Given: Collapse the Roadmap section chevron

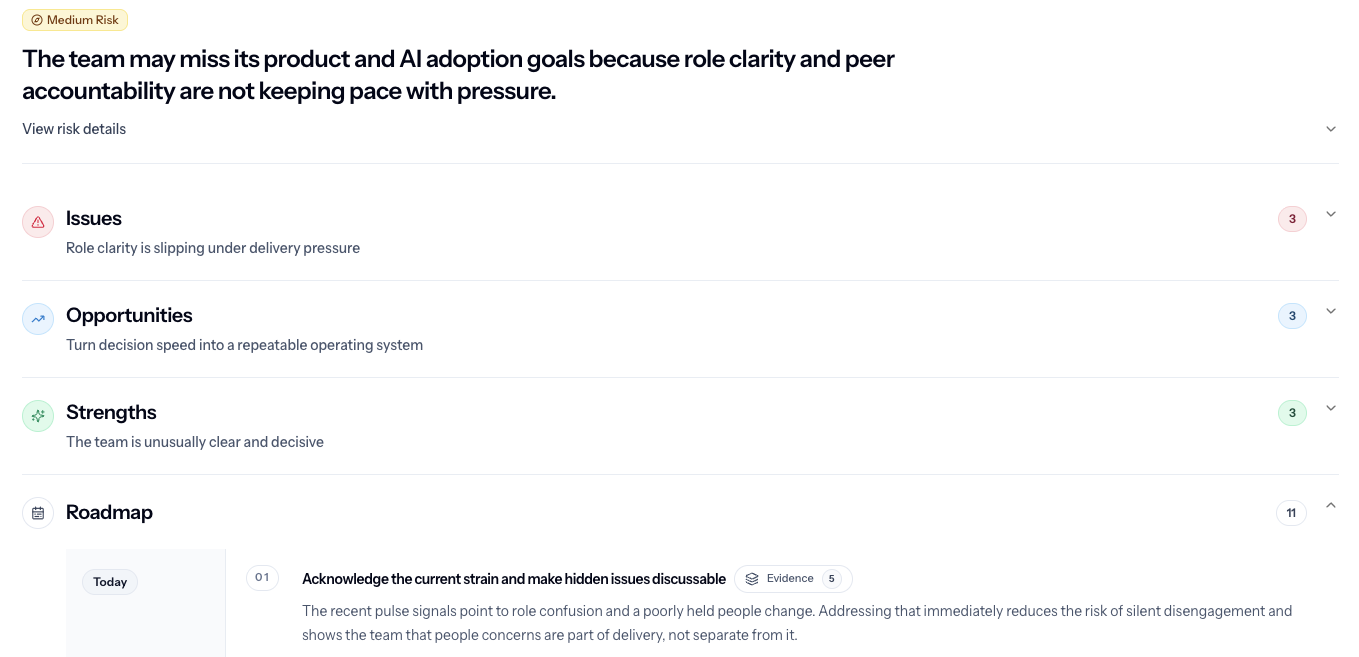Looking at the screenshot, I should (1331, 506).
